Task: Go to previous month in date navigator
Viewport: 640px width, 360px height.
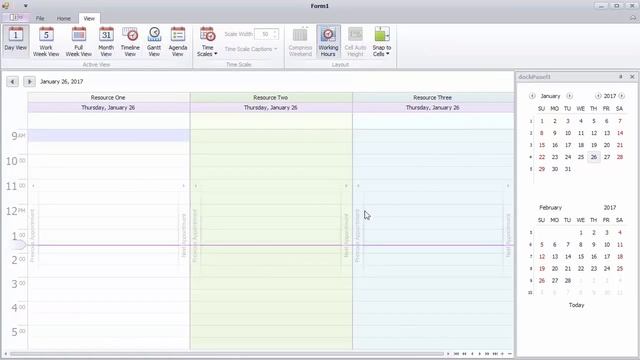Action: (x=532, y=96)
